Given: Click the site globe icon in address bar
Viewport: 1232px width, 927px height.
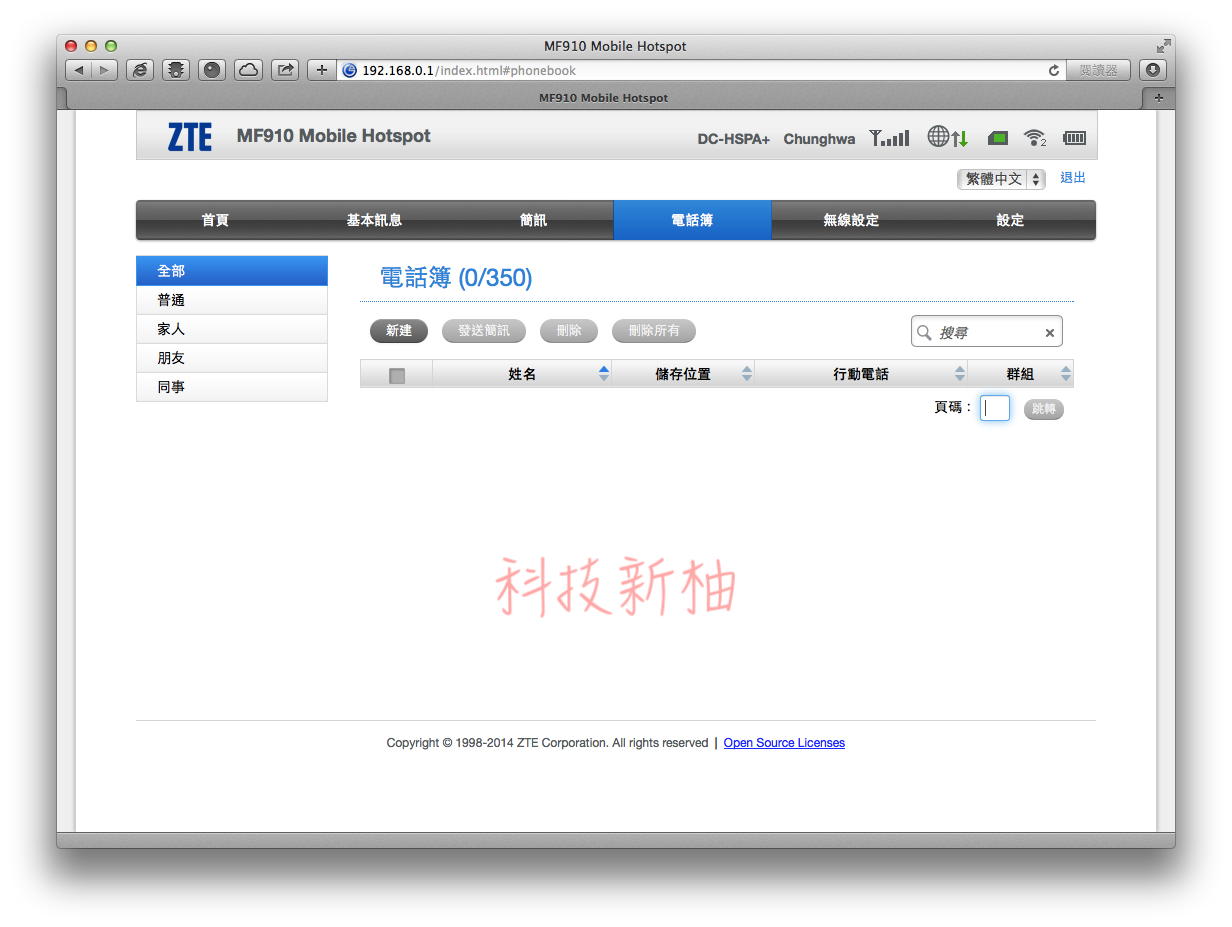Looking at the screenshot, I should point(350,71).
